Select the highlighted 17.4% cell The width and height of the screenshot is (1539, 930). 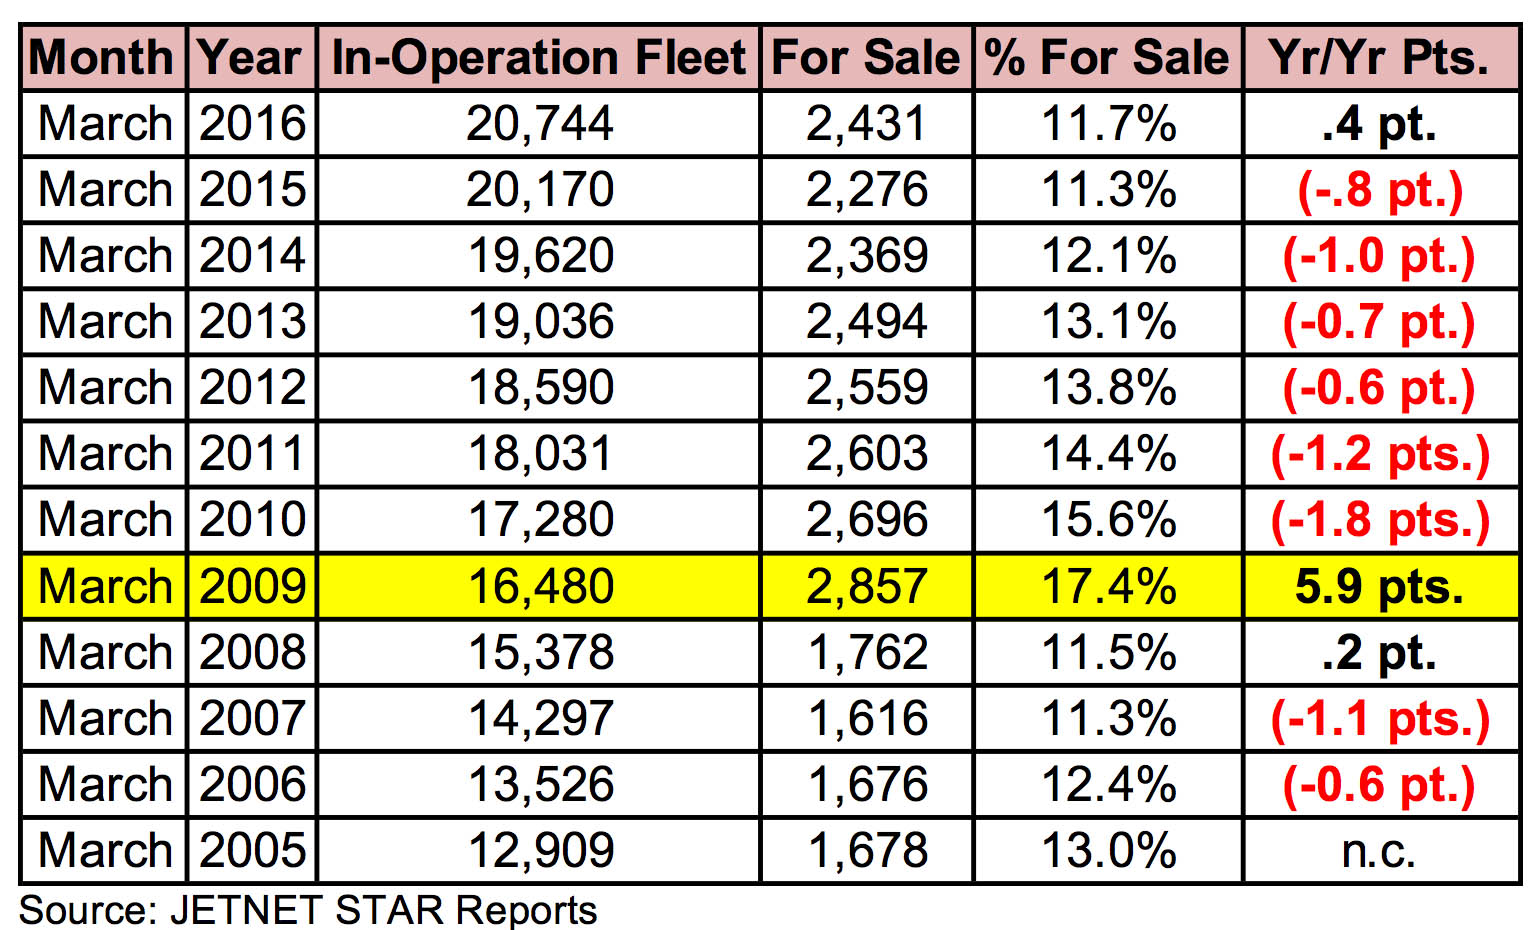(1108, 586)
